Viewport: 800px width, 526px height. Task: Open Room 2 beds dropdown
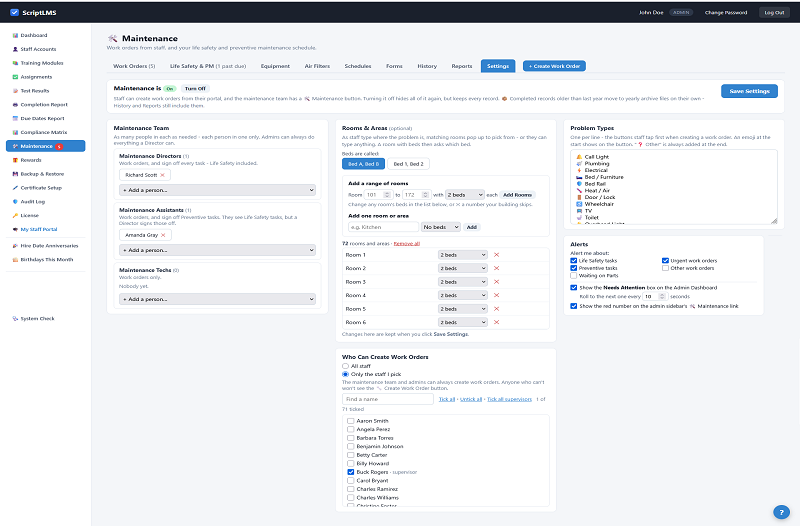coord(463,268)
